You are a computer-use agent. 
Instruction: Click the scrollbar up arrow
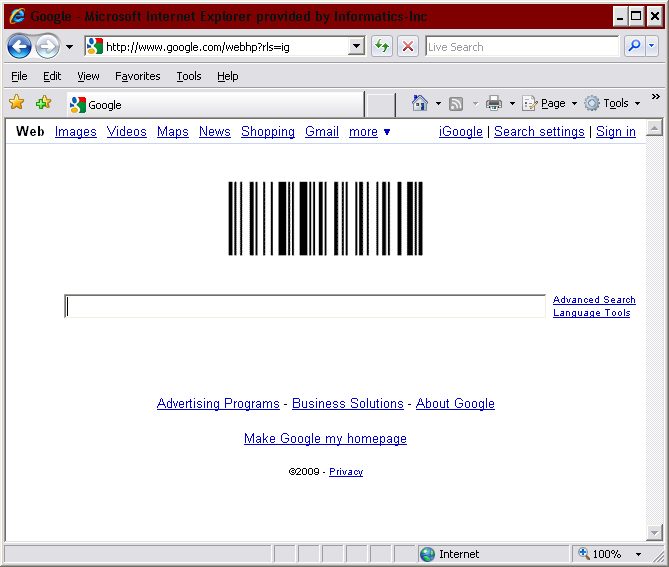click(654, 128)
